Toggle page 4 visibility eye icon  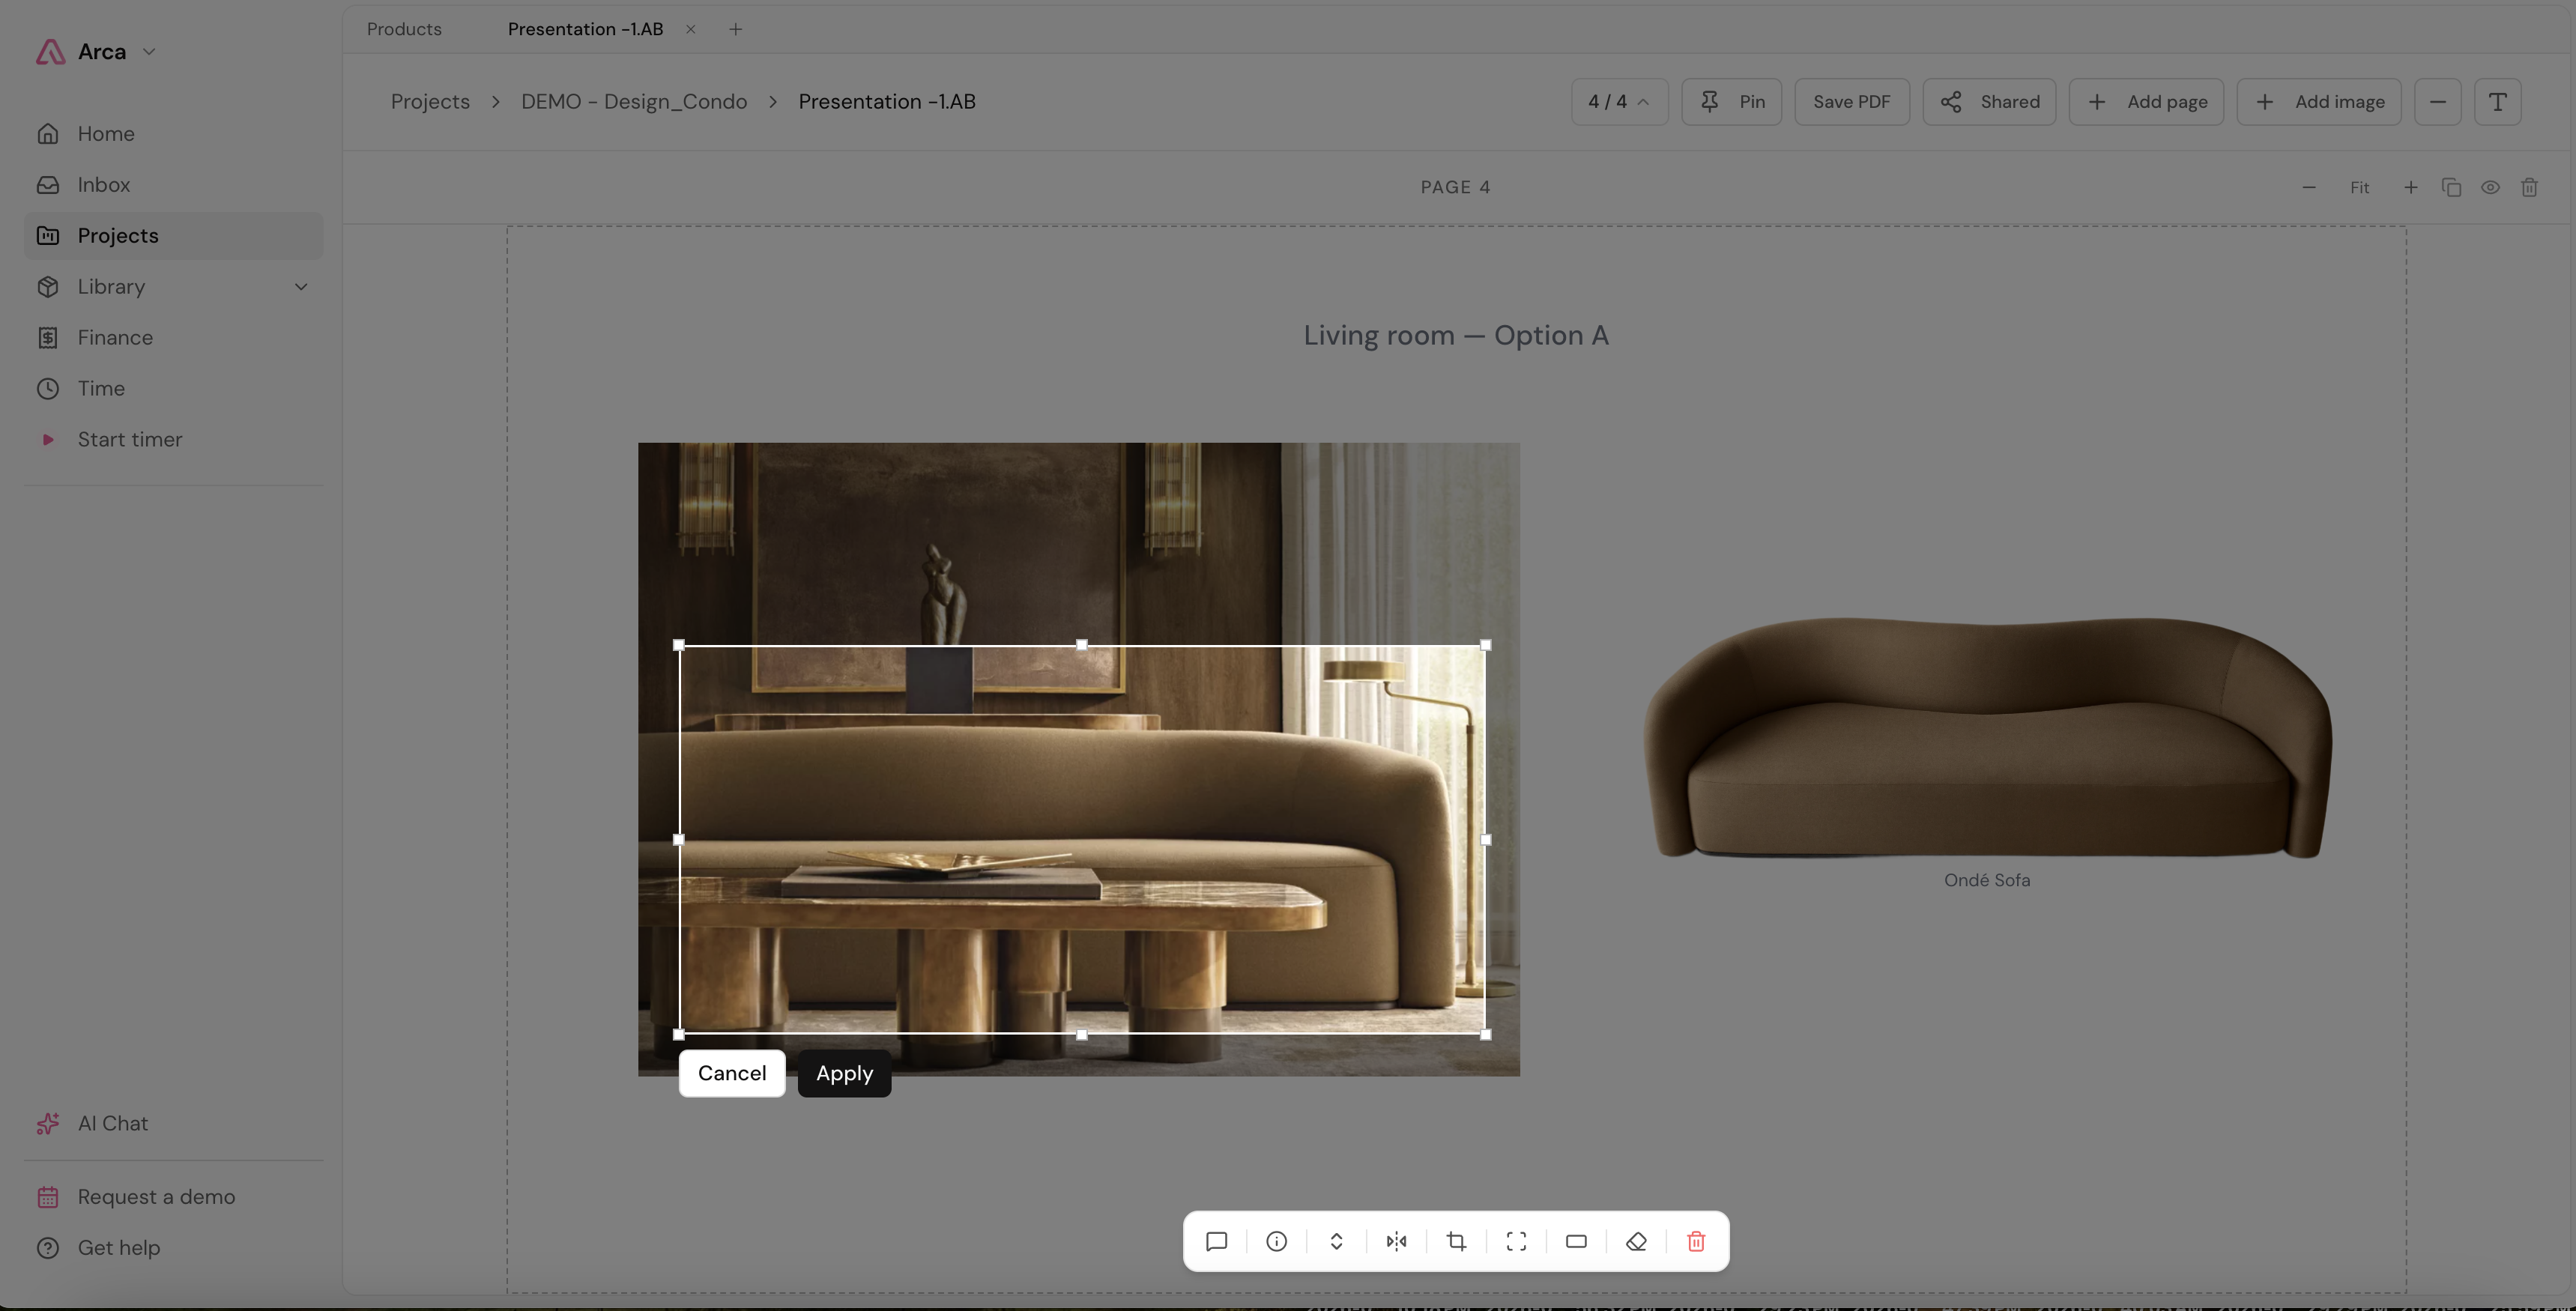point(2490,187)
